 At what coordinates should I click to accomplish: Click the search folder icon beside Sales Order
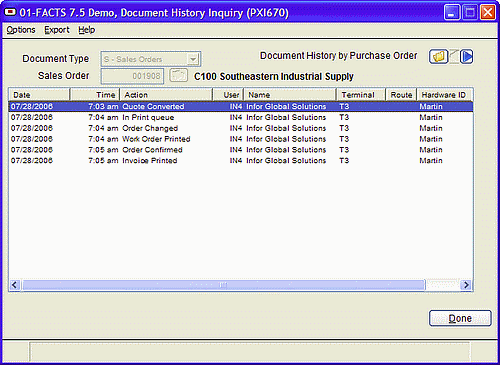(178, 75)
